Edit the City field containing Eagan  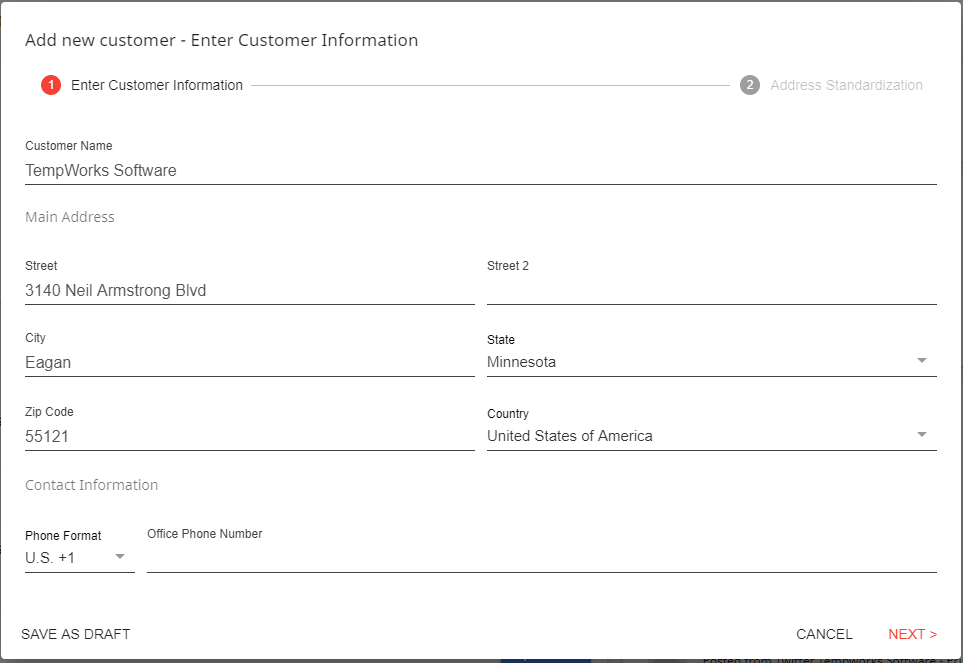click(x=249, y=363)
